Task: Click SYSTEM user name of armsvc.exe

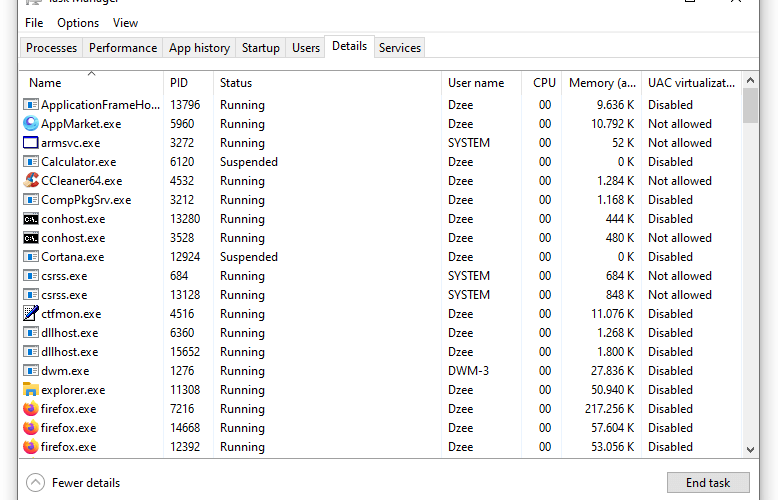Action: [x=468, y=143]
